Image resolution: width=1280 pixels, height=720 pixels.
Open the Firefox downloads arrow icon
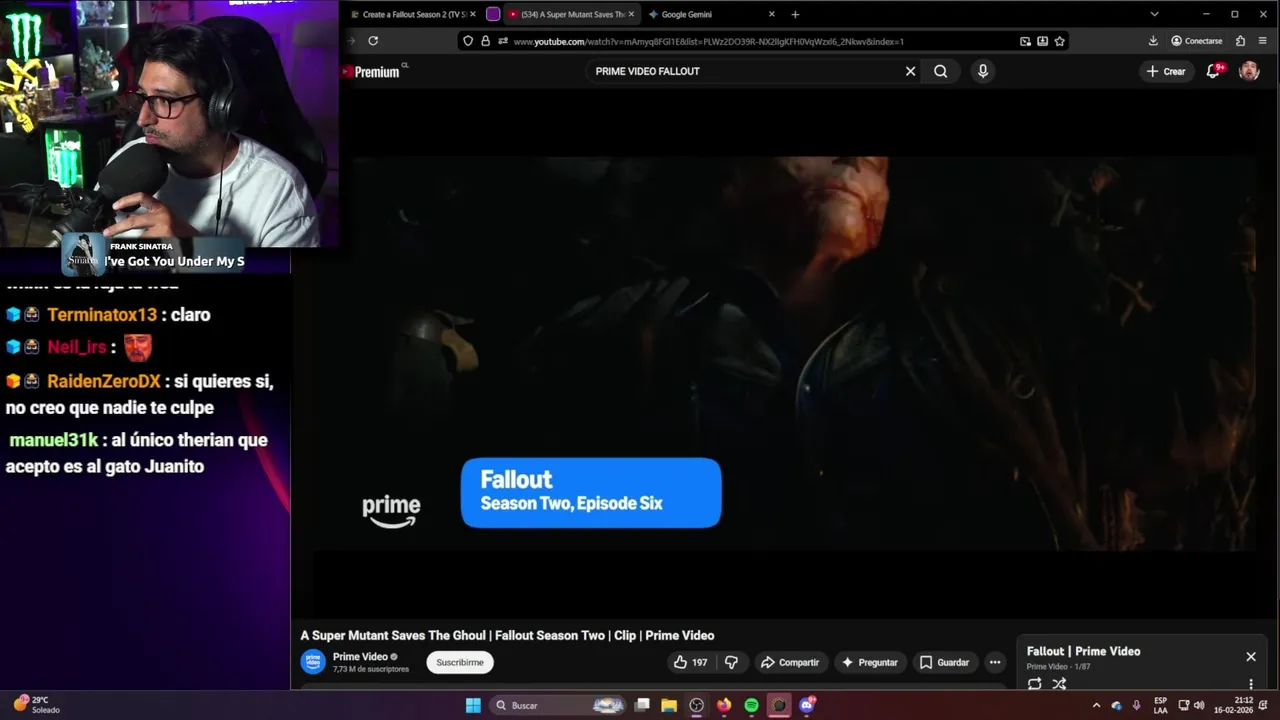click(1153, 41)
